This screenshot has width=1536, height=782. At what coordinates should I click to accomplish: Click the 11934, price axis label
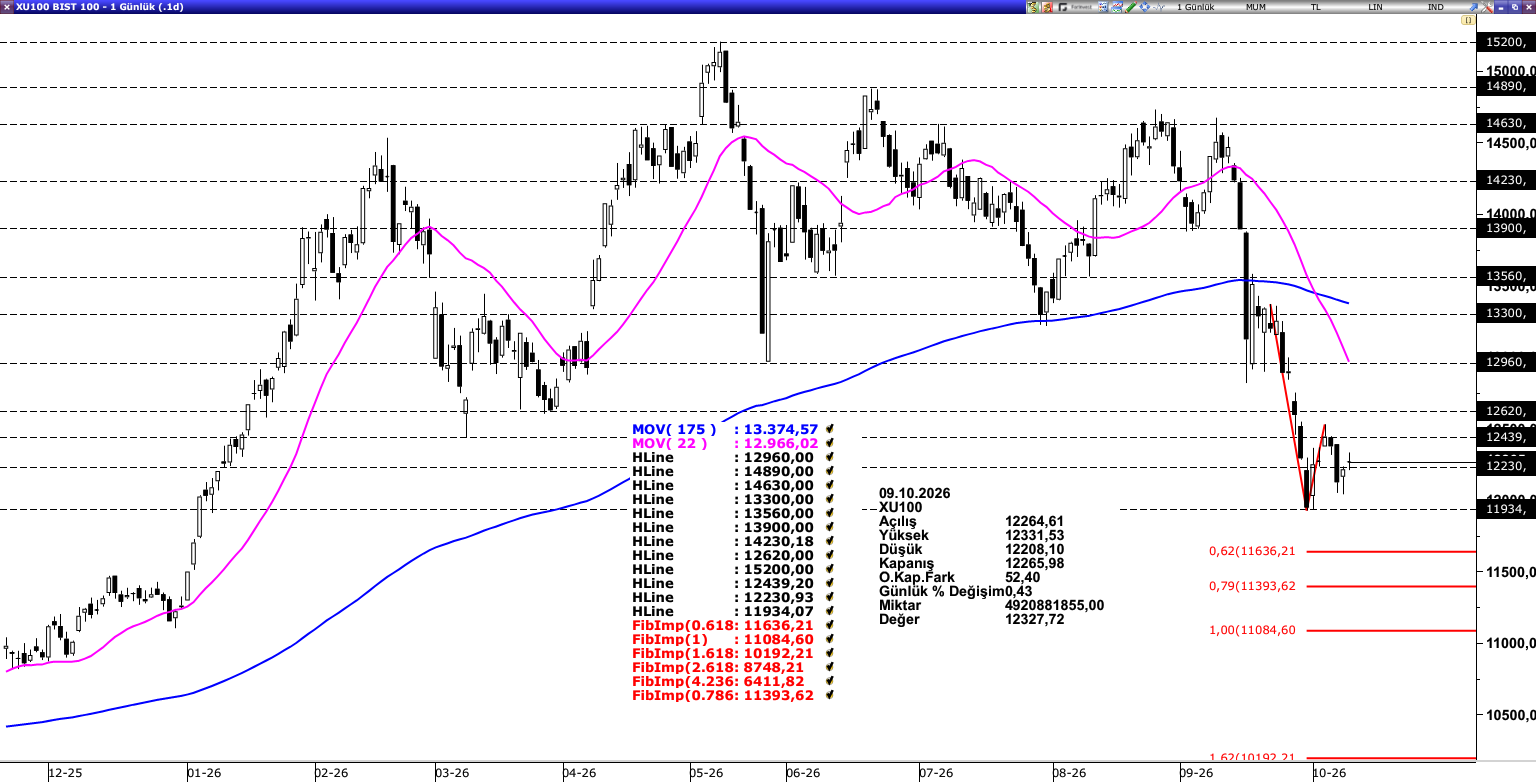[x=1506, y=509]
